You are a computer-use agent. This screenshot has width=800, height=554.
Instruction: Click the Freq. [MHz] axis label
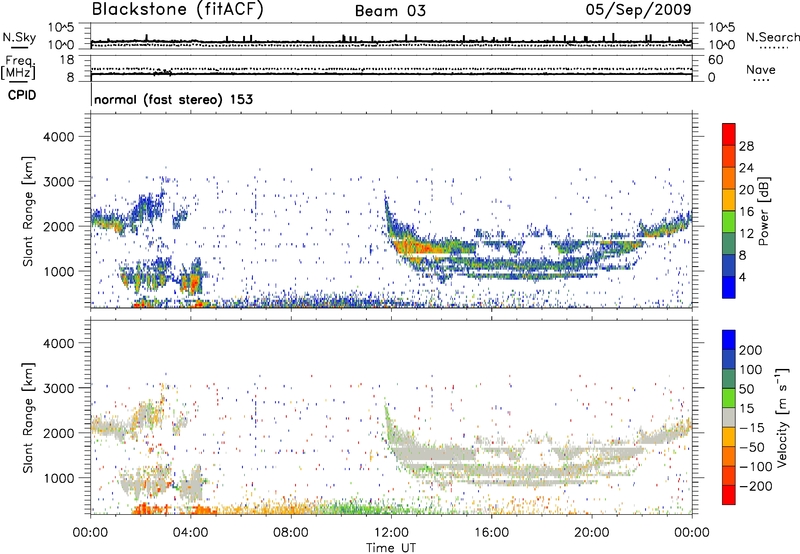18,67
